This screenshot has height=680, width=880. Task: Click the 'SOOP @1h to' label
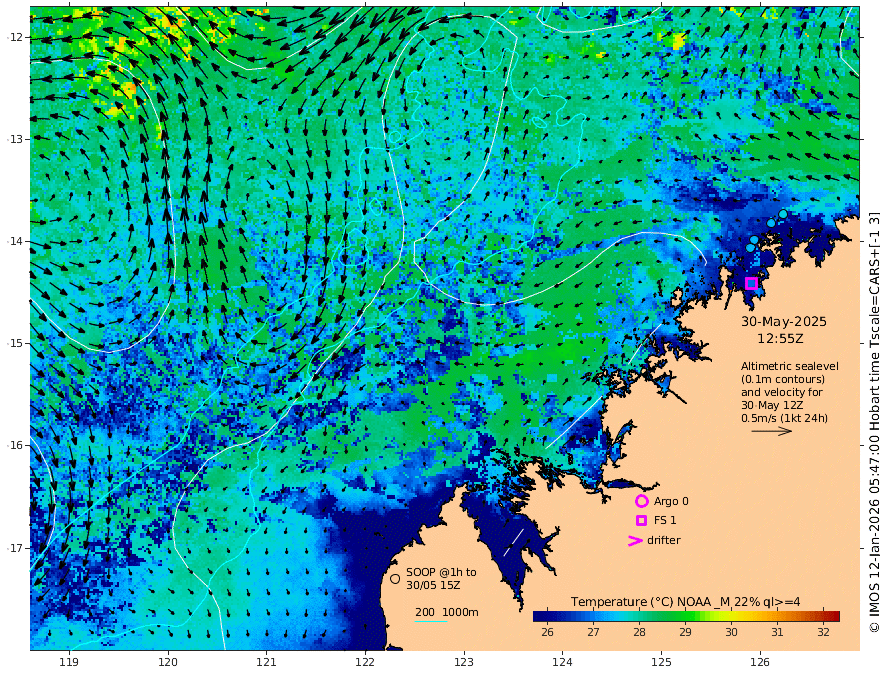click(x=441, y=572)
